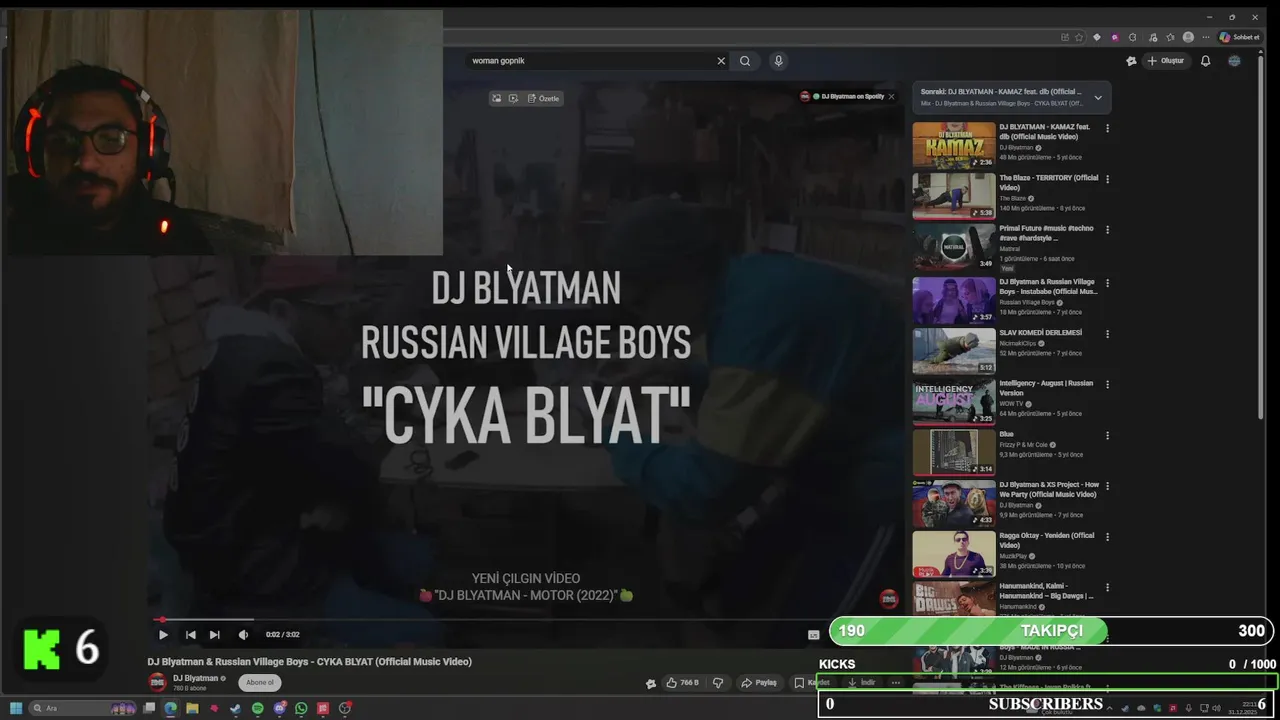This screenshot has width=1280, height=720.
Task: Open options for Intelligency August video
Action: [1107, 385]
